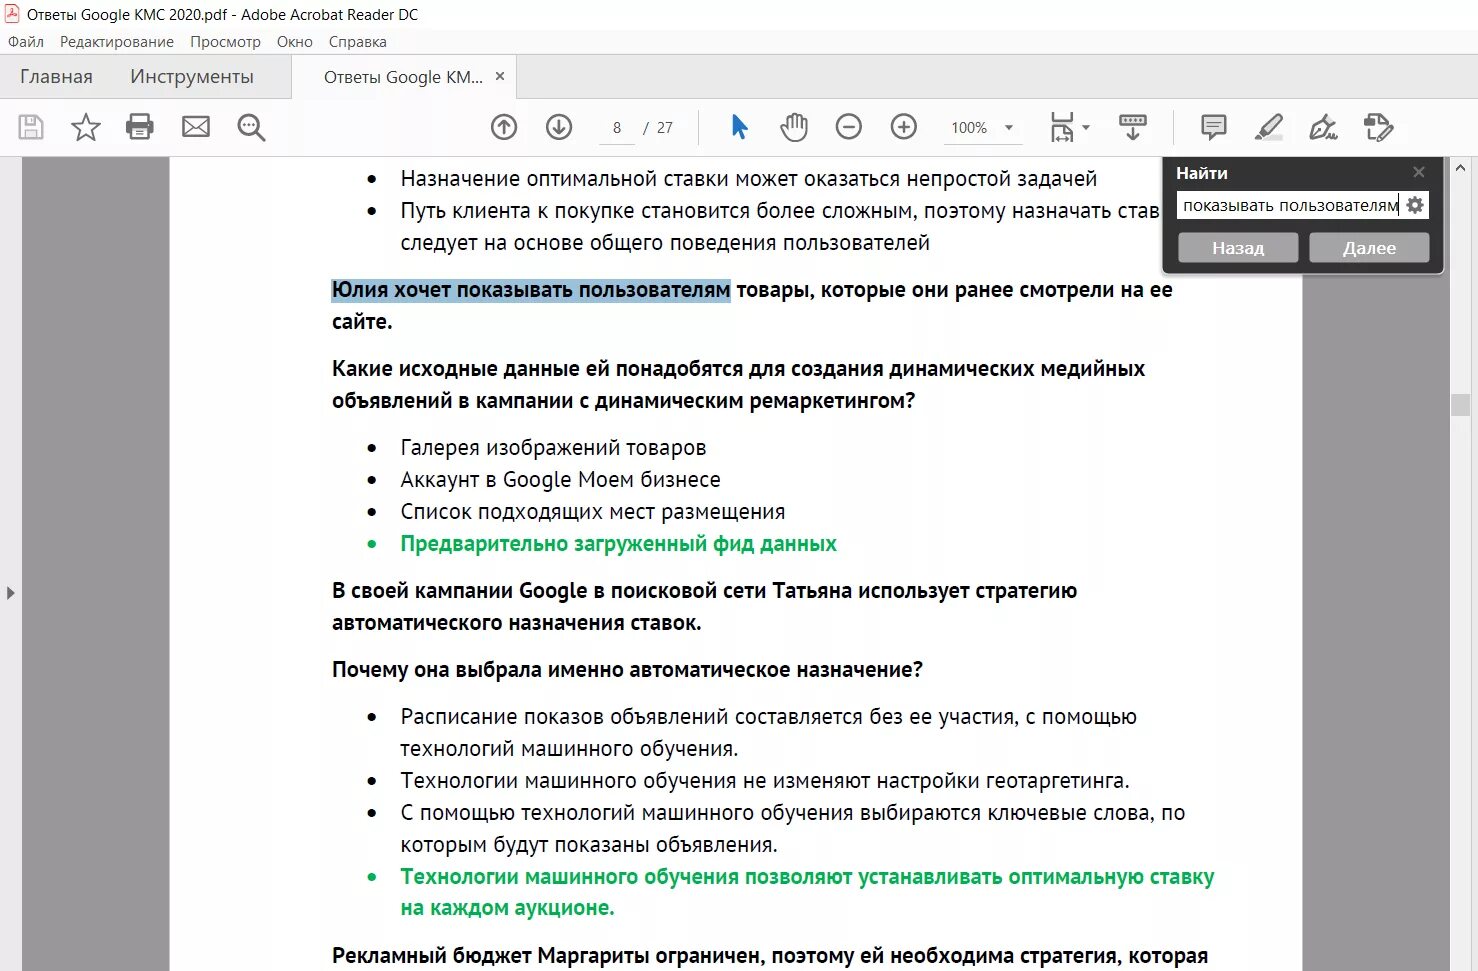Add file to starred with star icon
The image size is (1478, 971).
pyautogui.click(x=86, y=127)
